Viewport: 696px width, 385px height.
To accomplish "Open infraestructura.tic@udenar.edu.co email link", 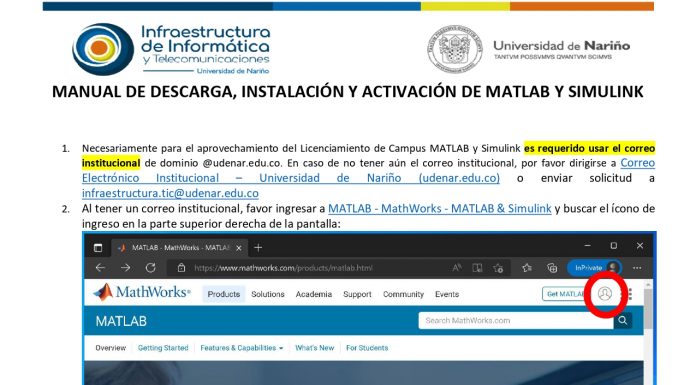I will point(170,193).
